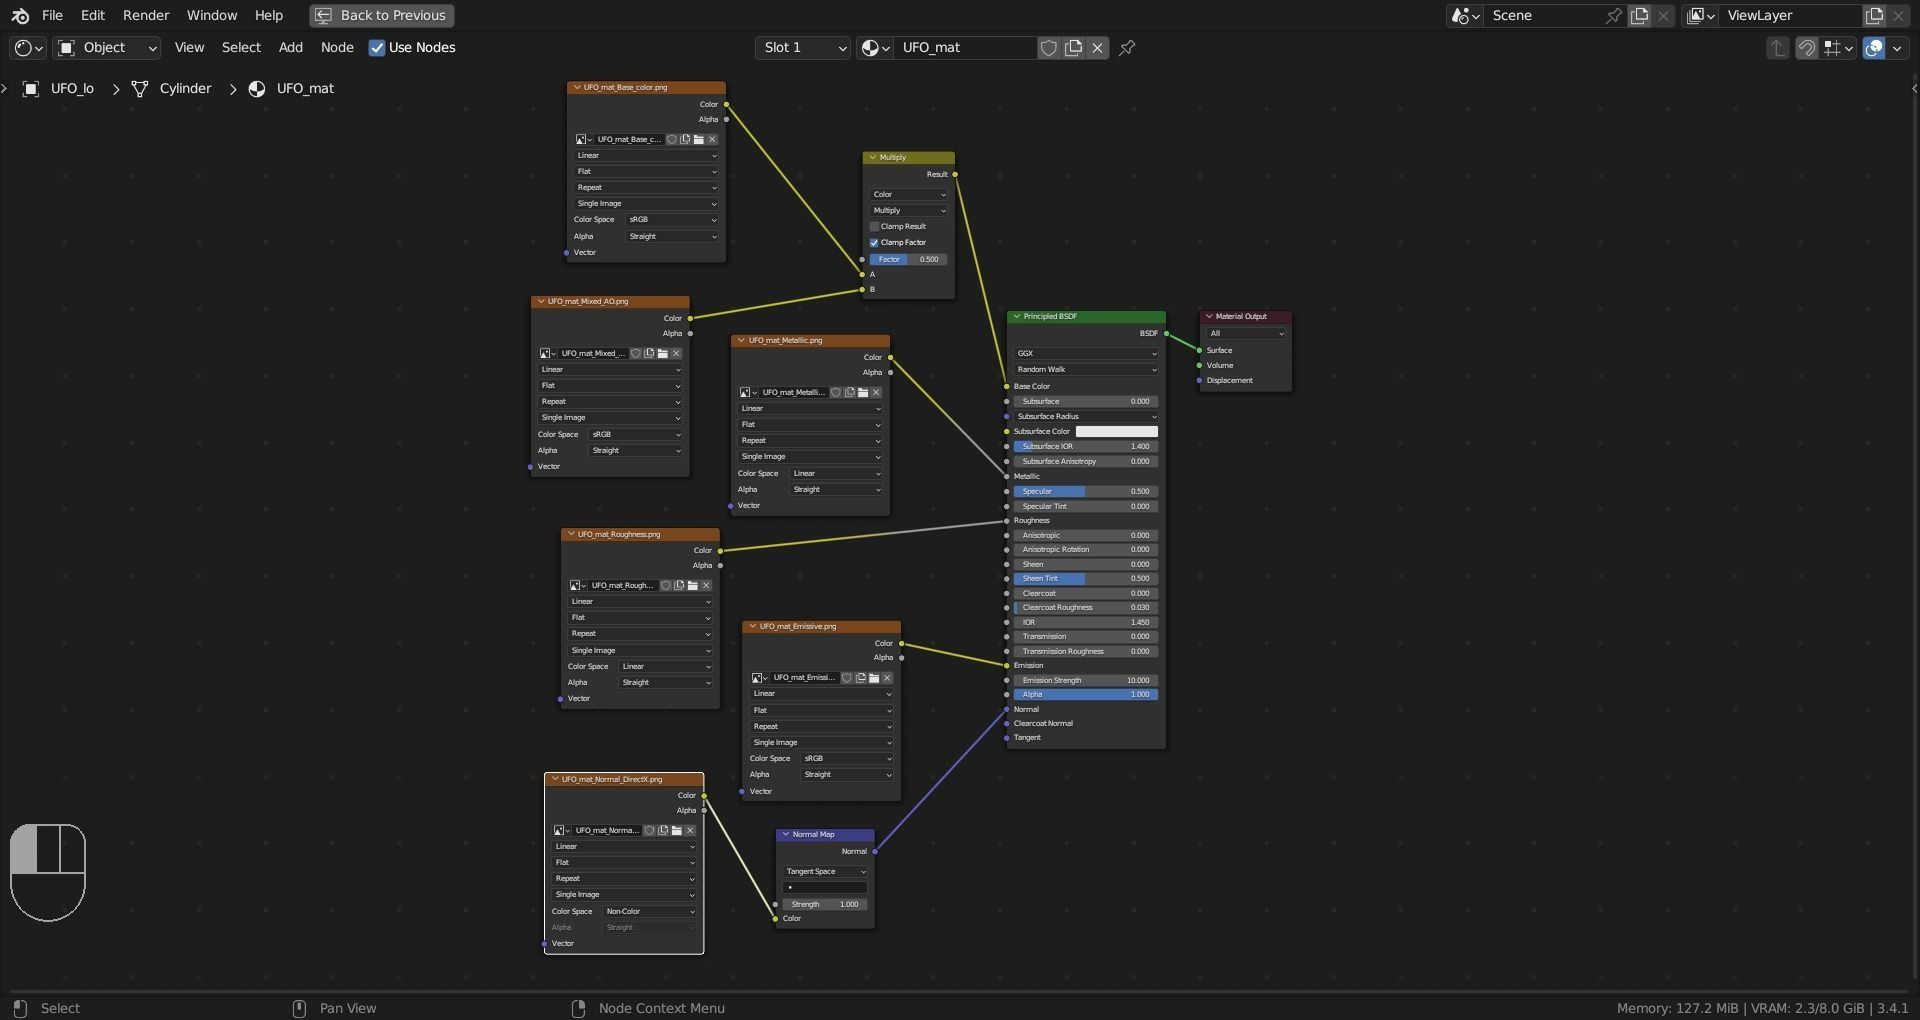Duplicate the UFO_mat material with new-material icon

pos(1074,48)
